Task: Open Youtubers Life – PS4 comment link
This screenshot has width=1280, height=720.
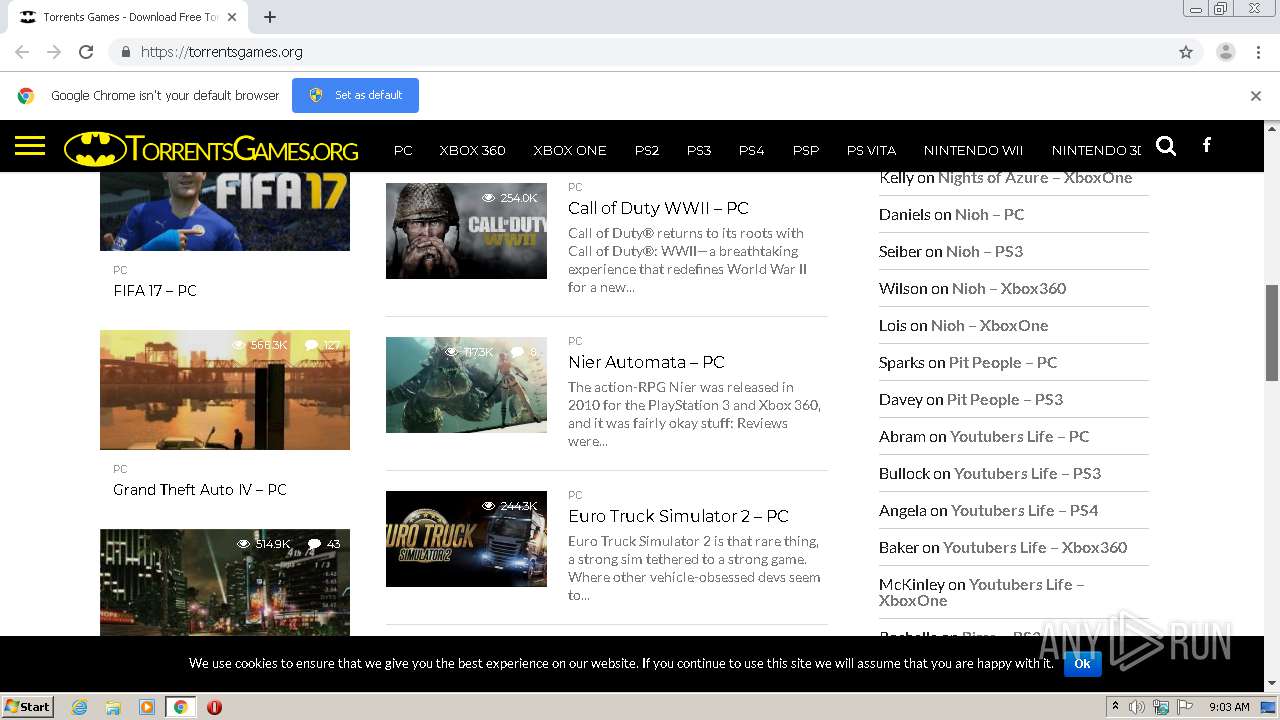Action: tap(1025, 510)
